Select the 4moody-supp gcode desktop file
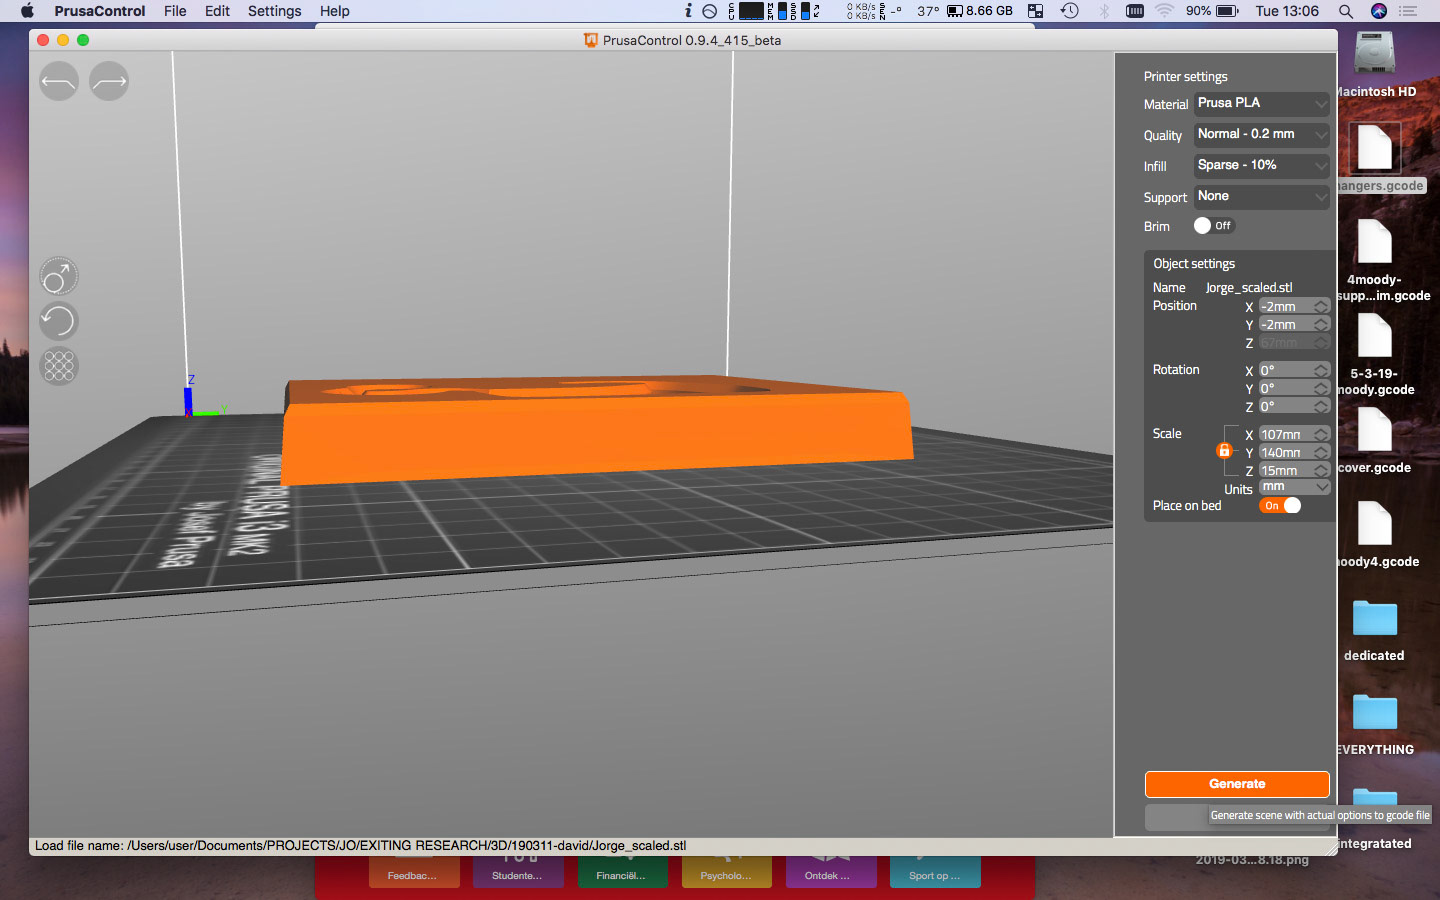The width and height of the screenshot is (1440, 900). [1375, 242]
